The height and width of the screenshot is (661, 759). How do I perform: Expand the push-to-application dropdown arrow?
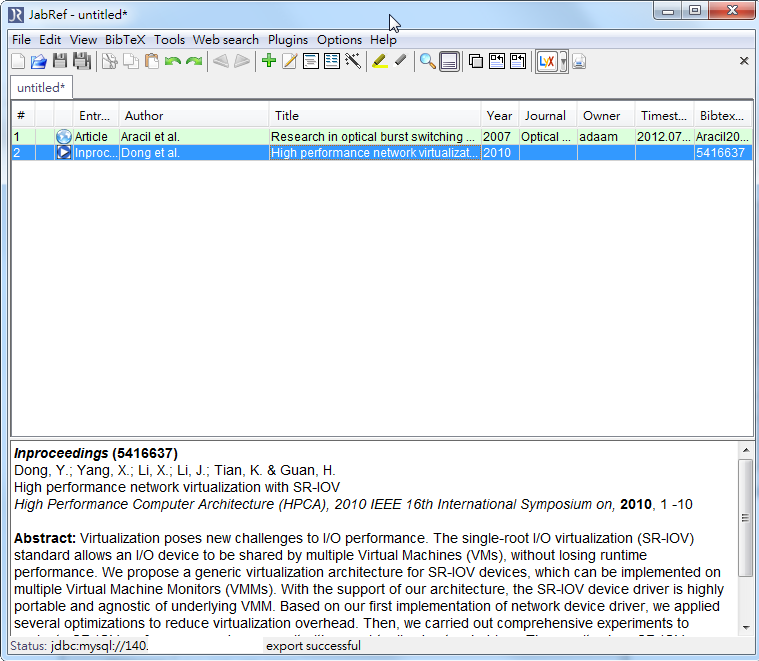tap(563, 62)
